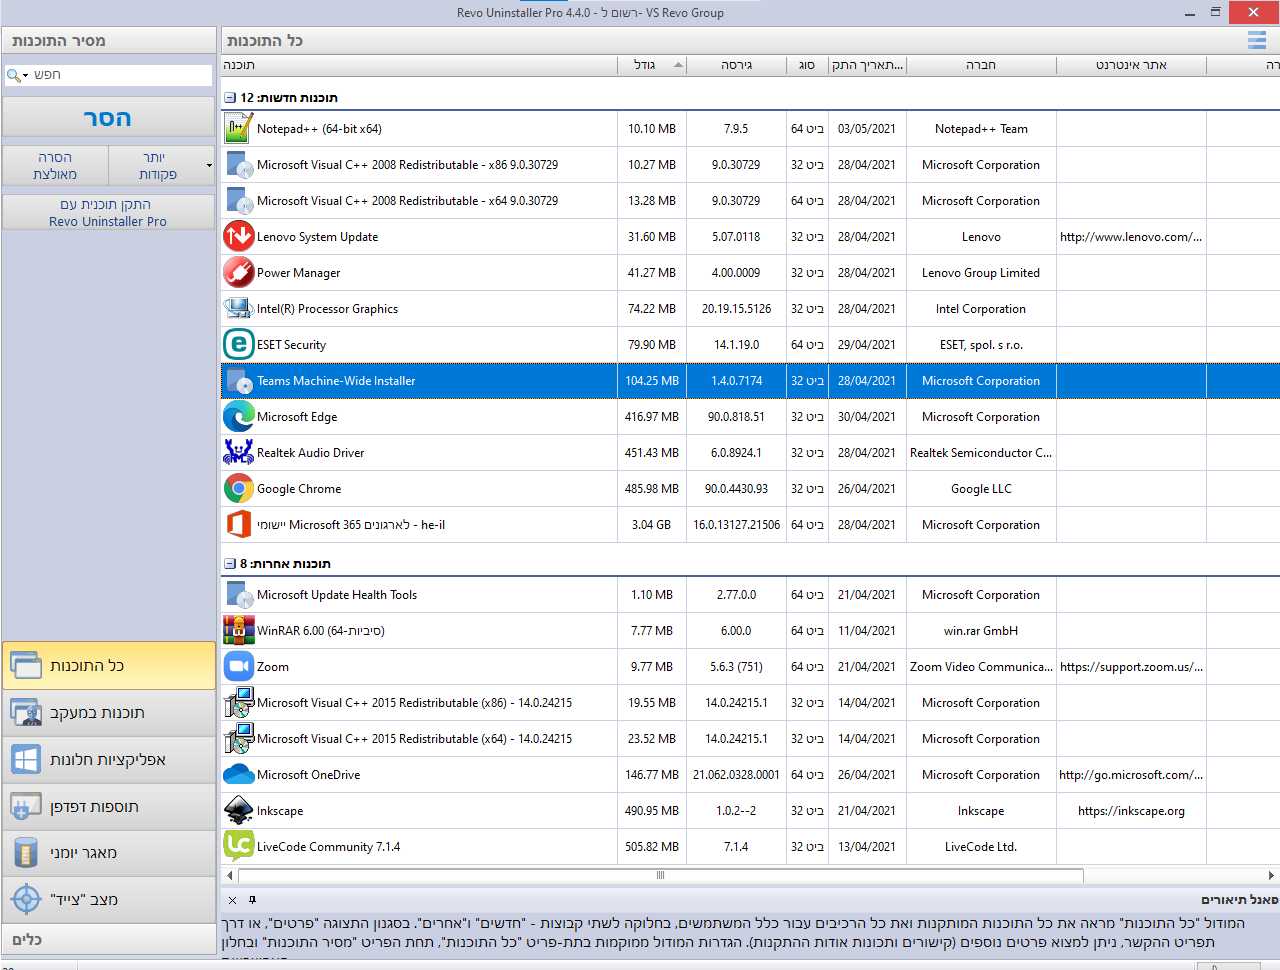
Task: Click the LiveCode Community icon
Action: pyautogui.click(x=238, y=847)
